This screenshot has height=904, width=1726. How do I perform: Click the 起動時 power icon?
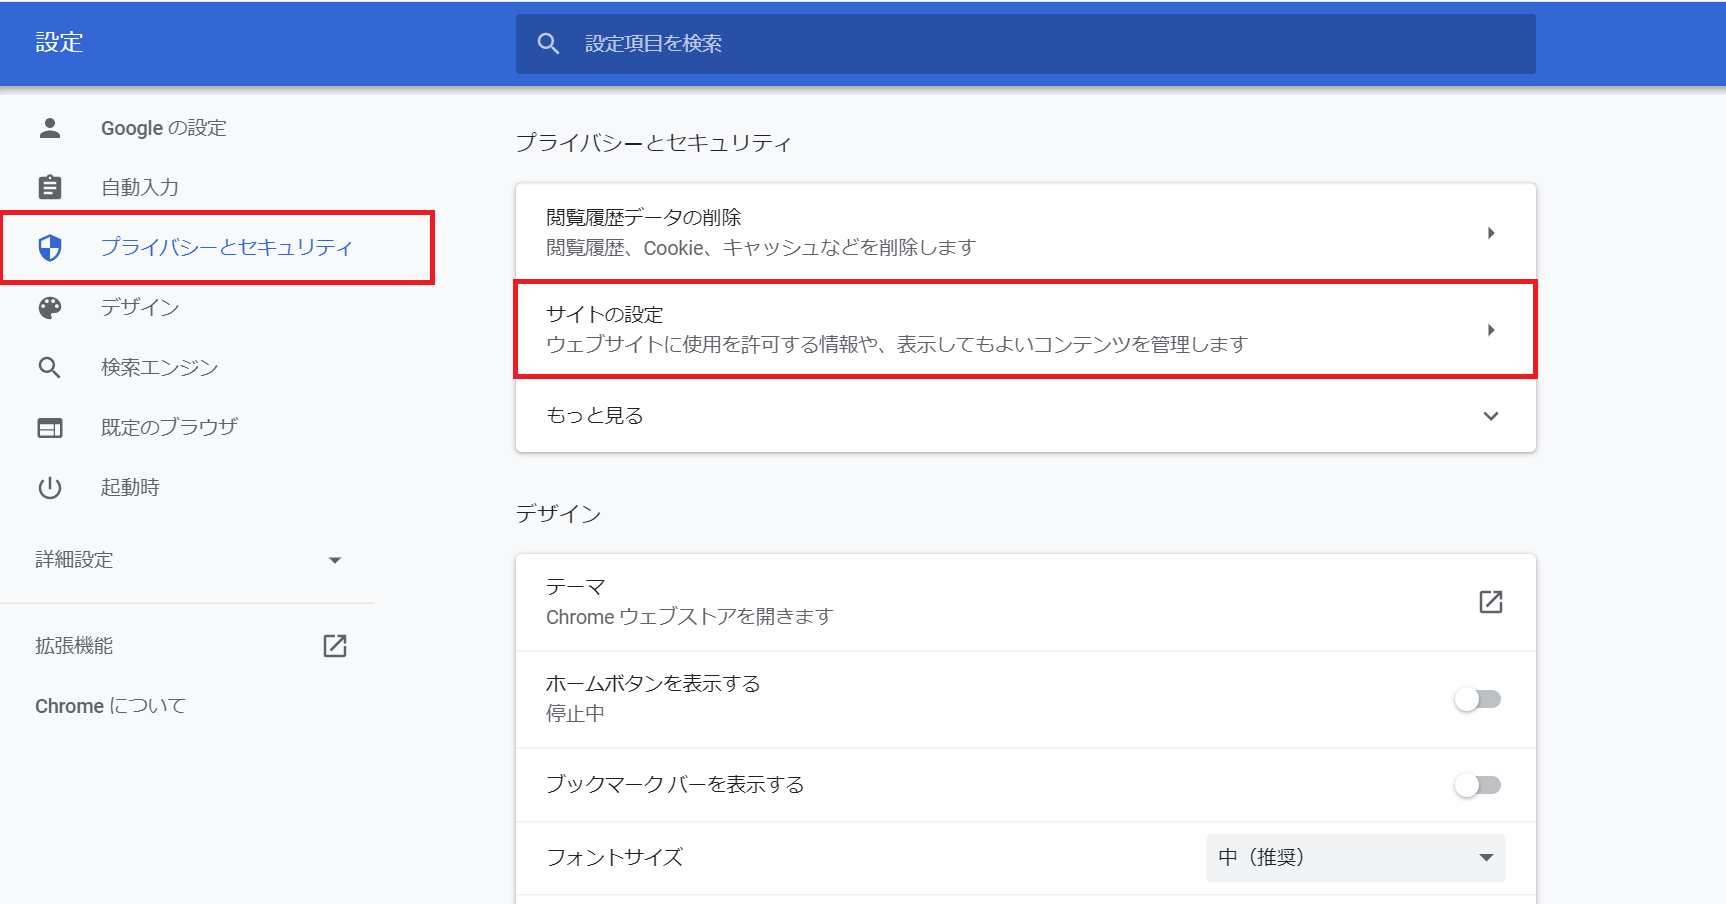coord(49,487)
